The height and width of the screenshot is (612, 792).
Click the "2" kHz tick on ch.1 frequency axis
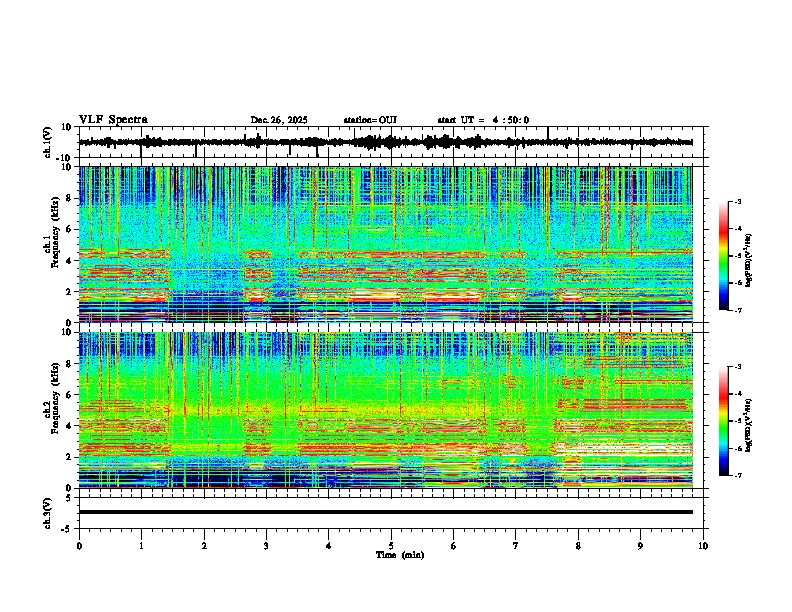coord(69,292)
